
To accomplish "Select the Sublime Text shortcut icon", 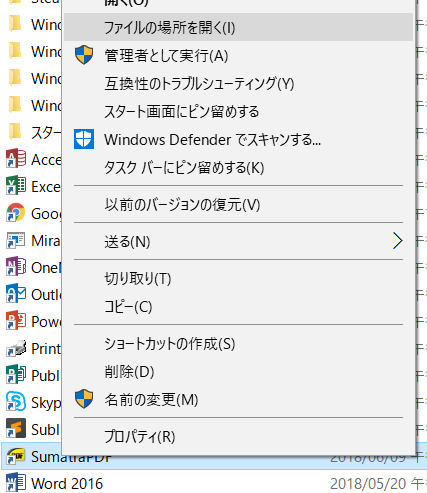I will (16, 429).
